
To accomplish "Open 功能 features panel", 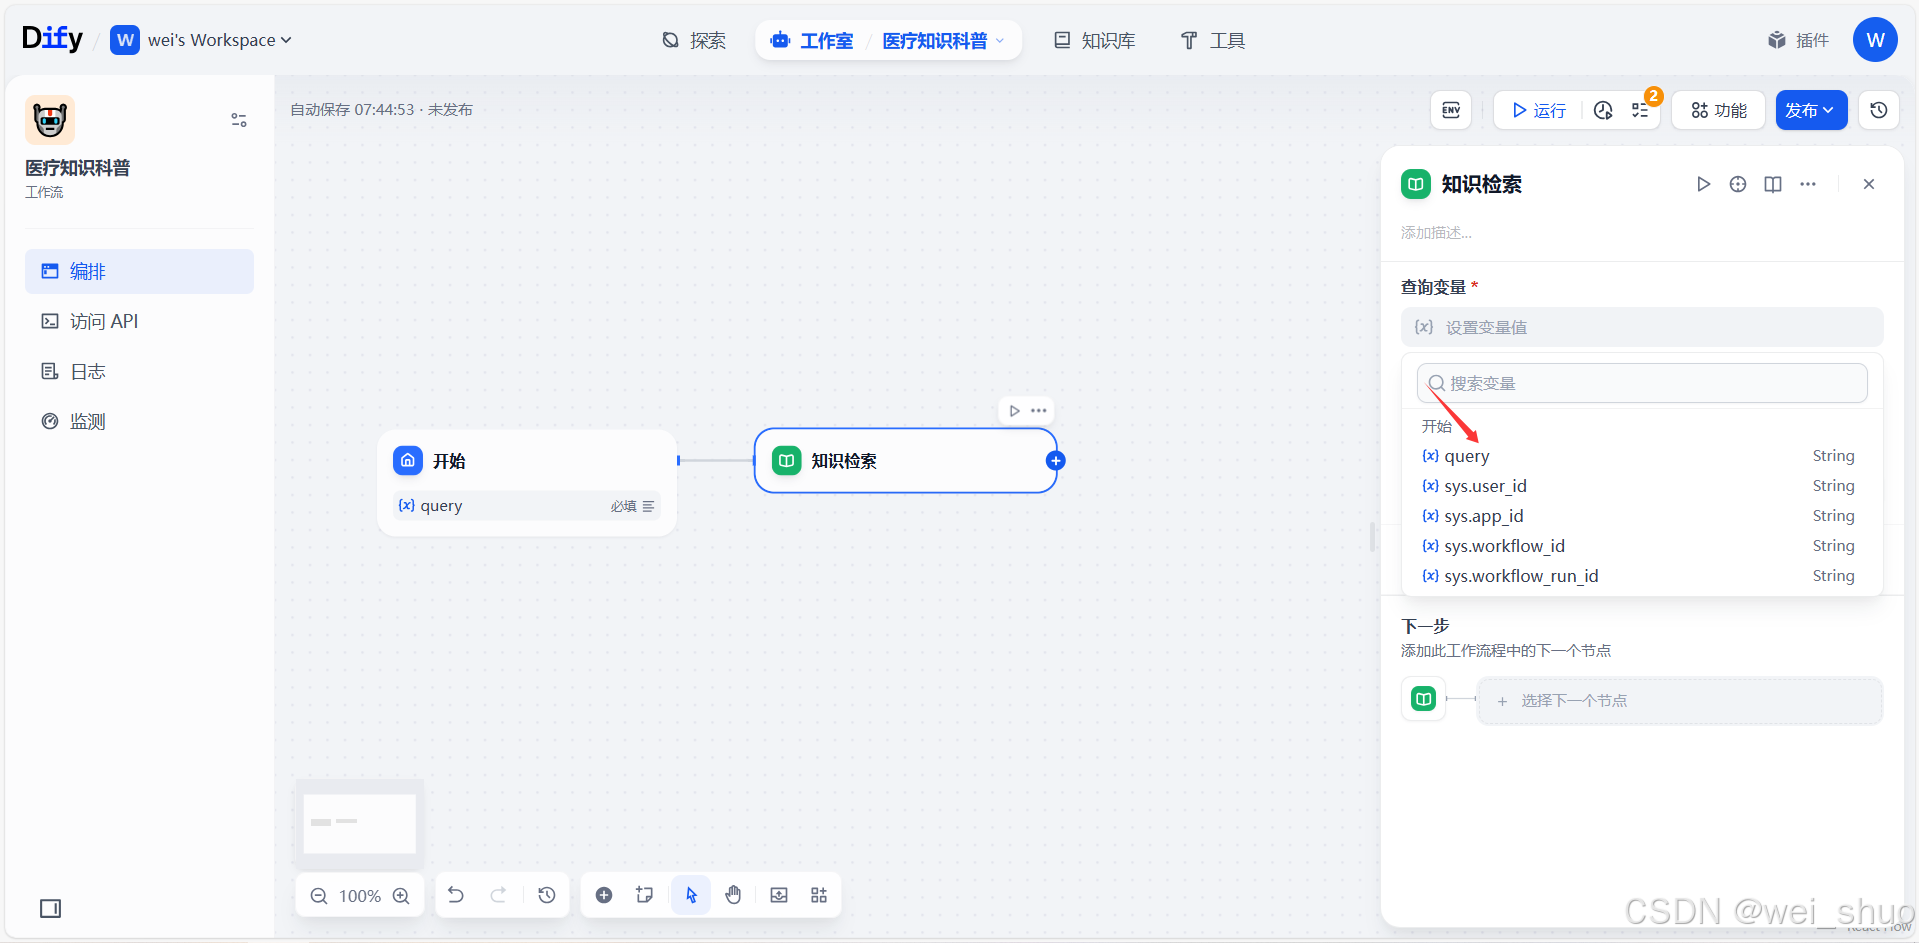I will (1719, 110).
